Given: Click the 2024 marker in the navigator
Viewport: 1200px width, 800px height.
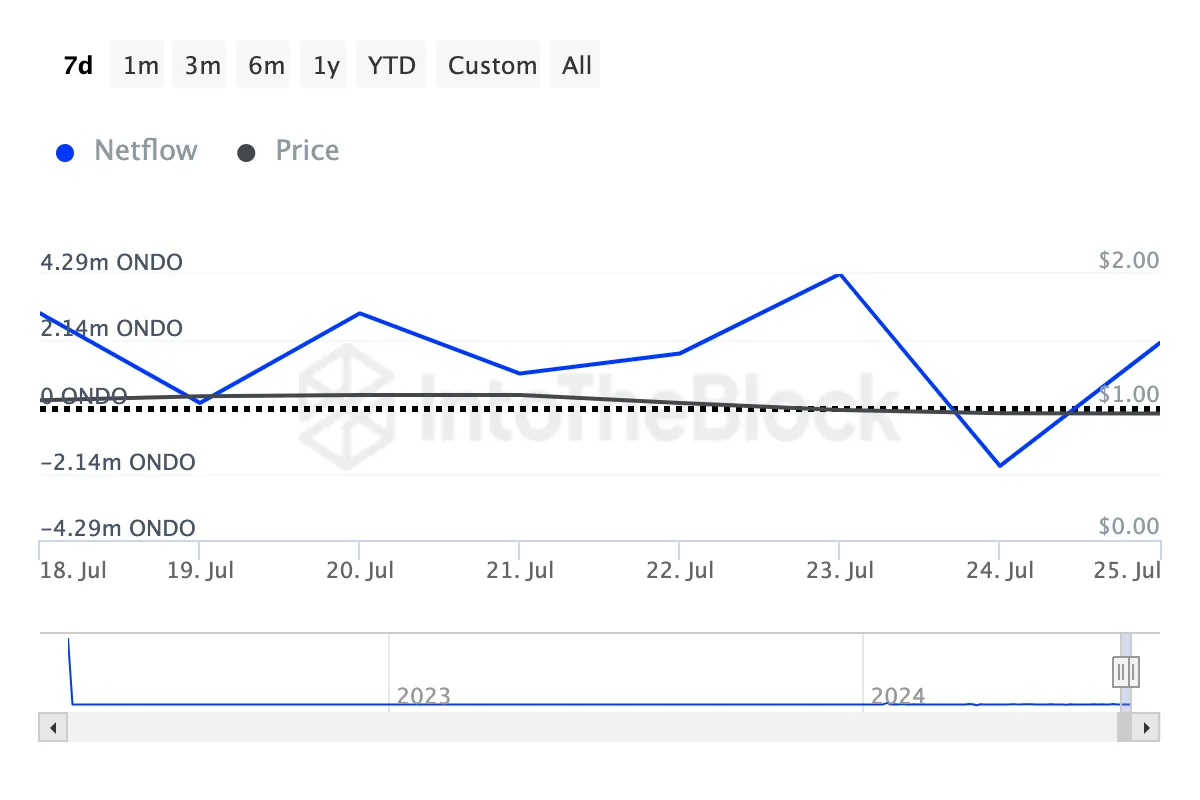Looking at the screenshot, I should coord(897,695).
